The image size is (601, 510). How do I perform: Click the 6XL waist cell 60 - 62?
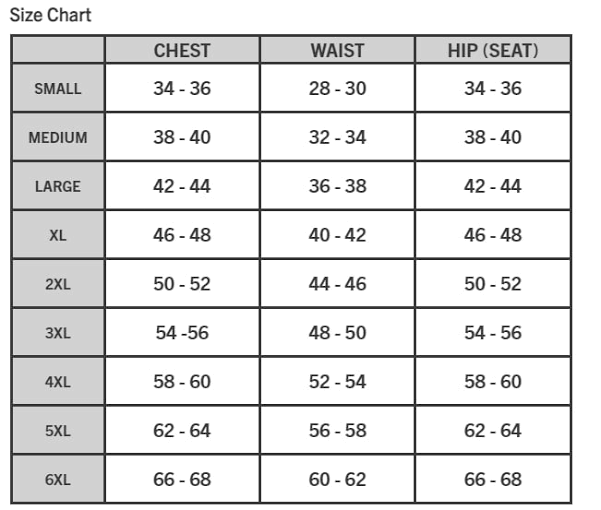337,479
